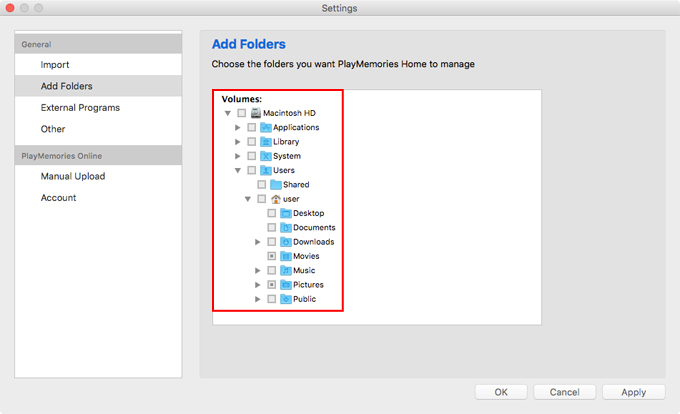
Task: Click the System folder icon
Action: coord(266,156)
